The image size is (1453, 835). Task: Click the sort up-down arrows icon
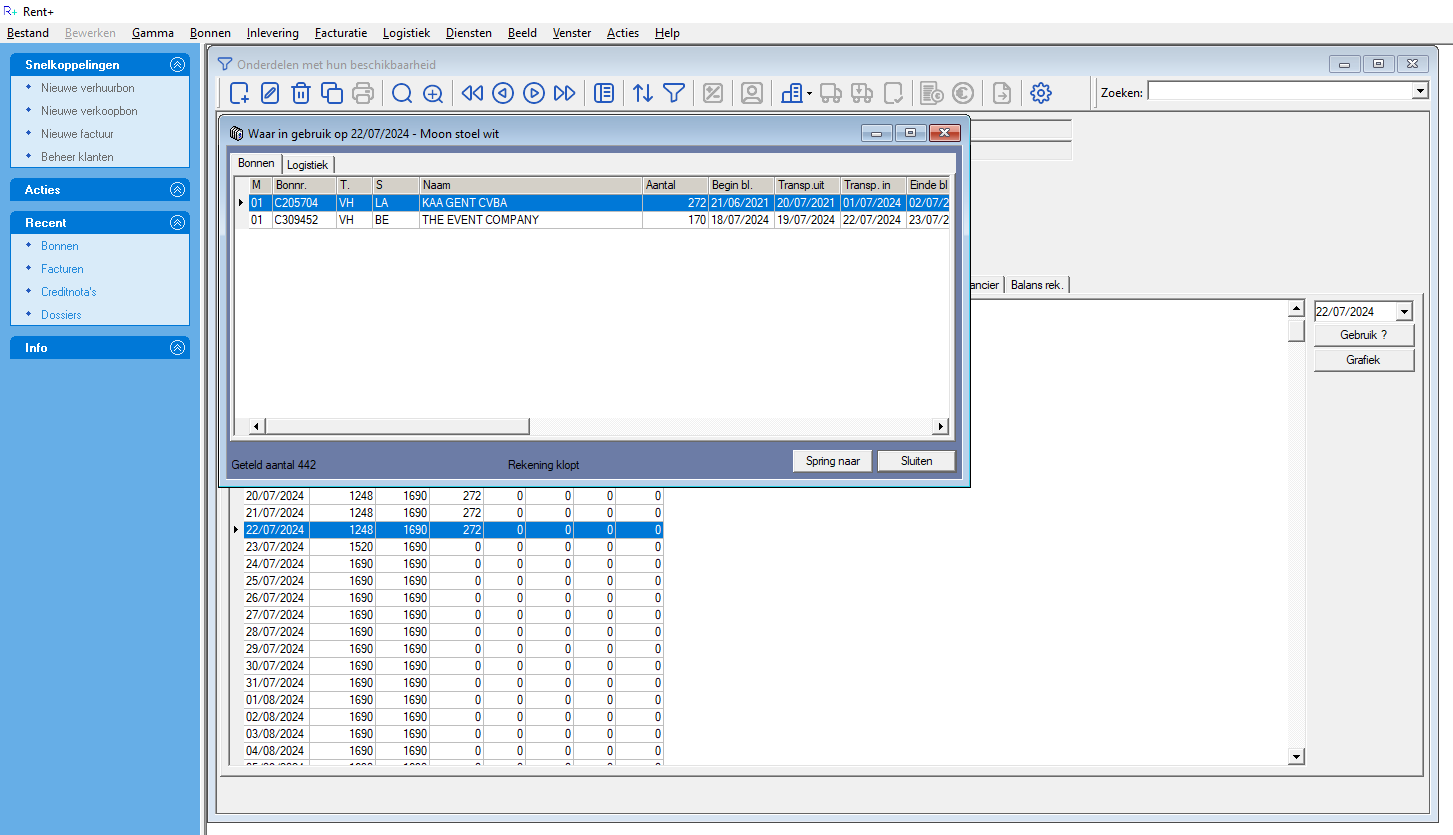[x=643, y=93]
